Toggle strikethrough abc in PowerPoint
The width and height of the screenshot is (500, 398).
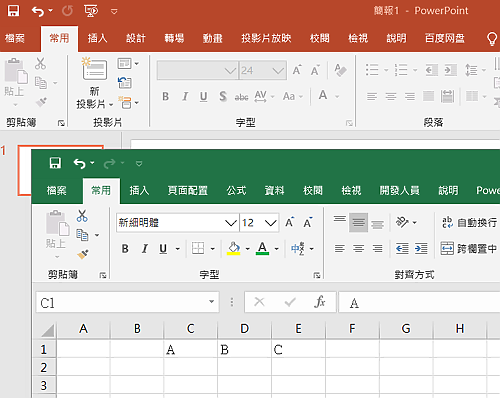coord(241,97)
